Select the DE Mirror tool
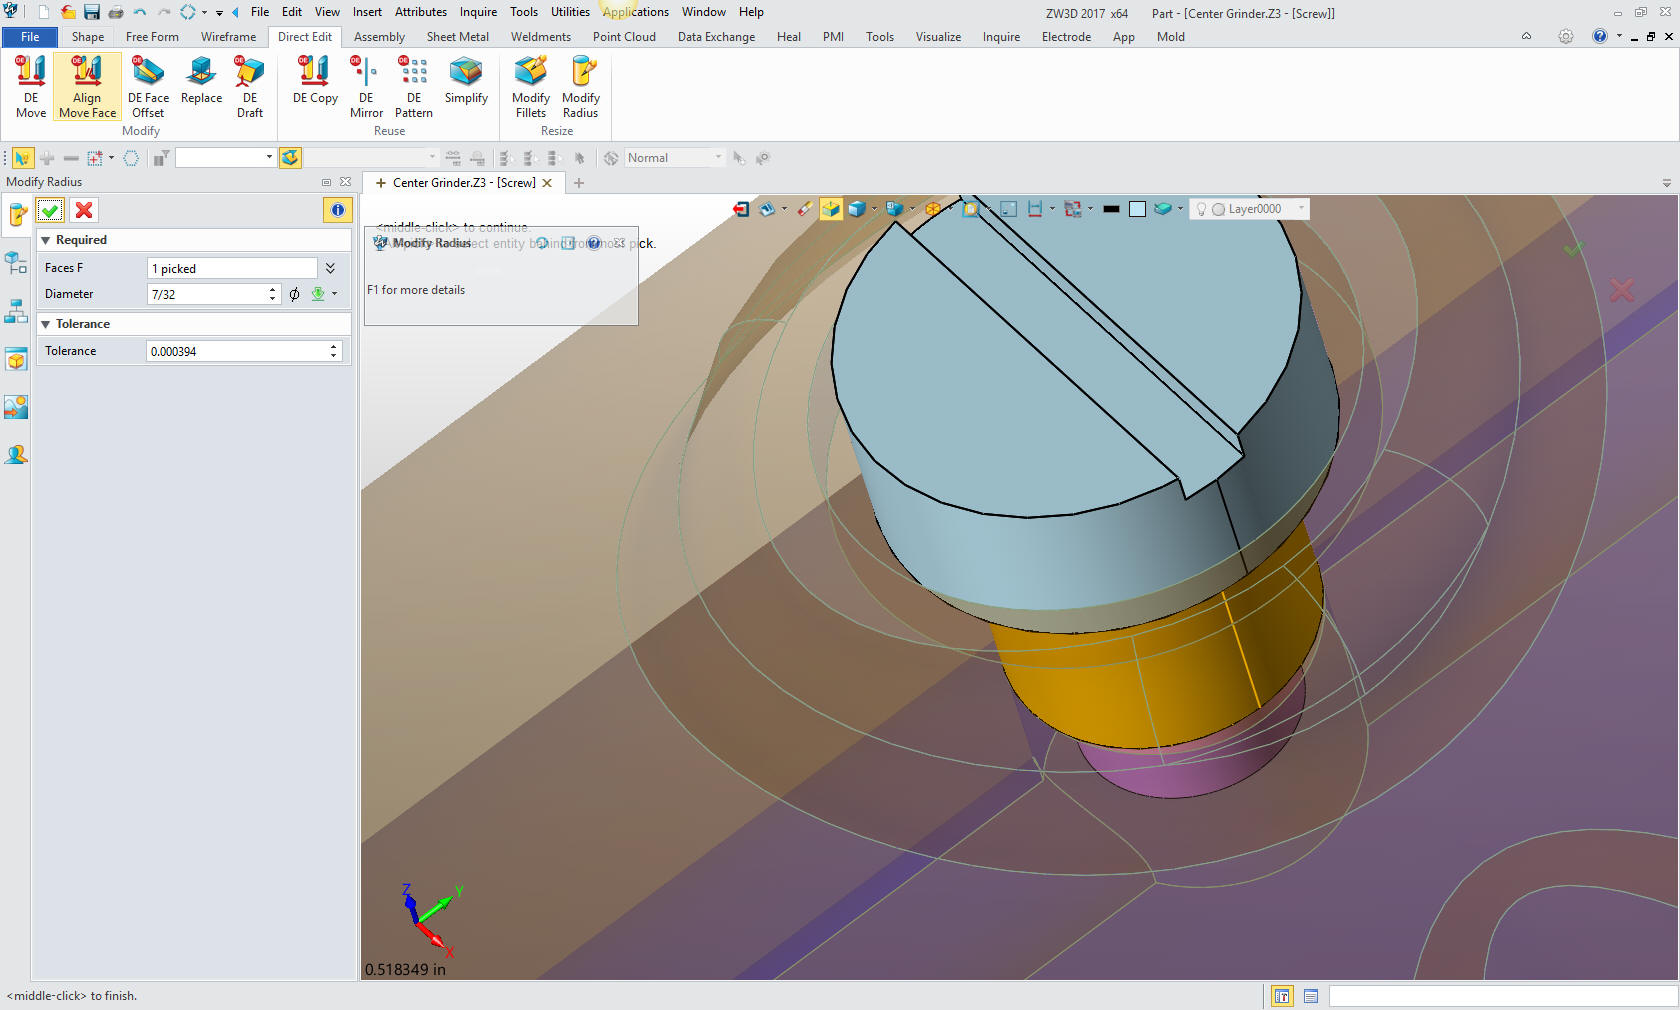 click(x=366, y=87)
